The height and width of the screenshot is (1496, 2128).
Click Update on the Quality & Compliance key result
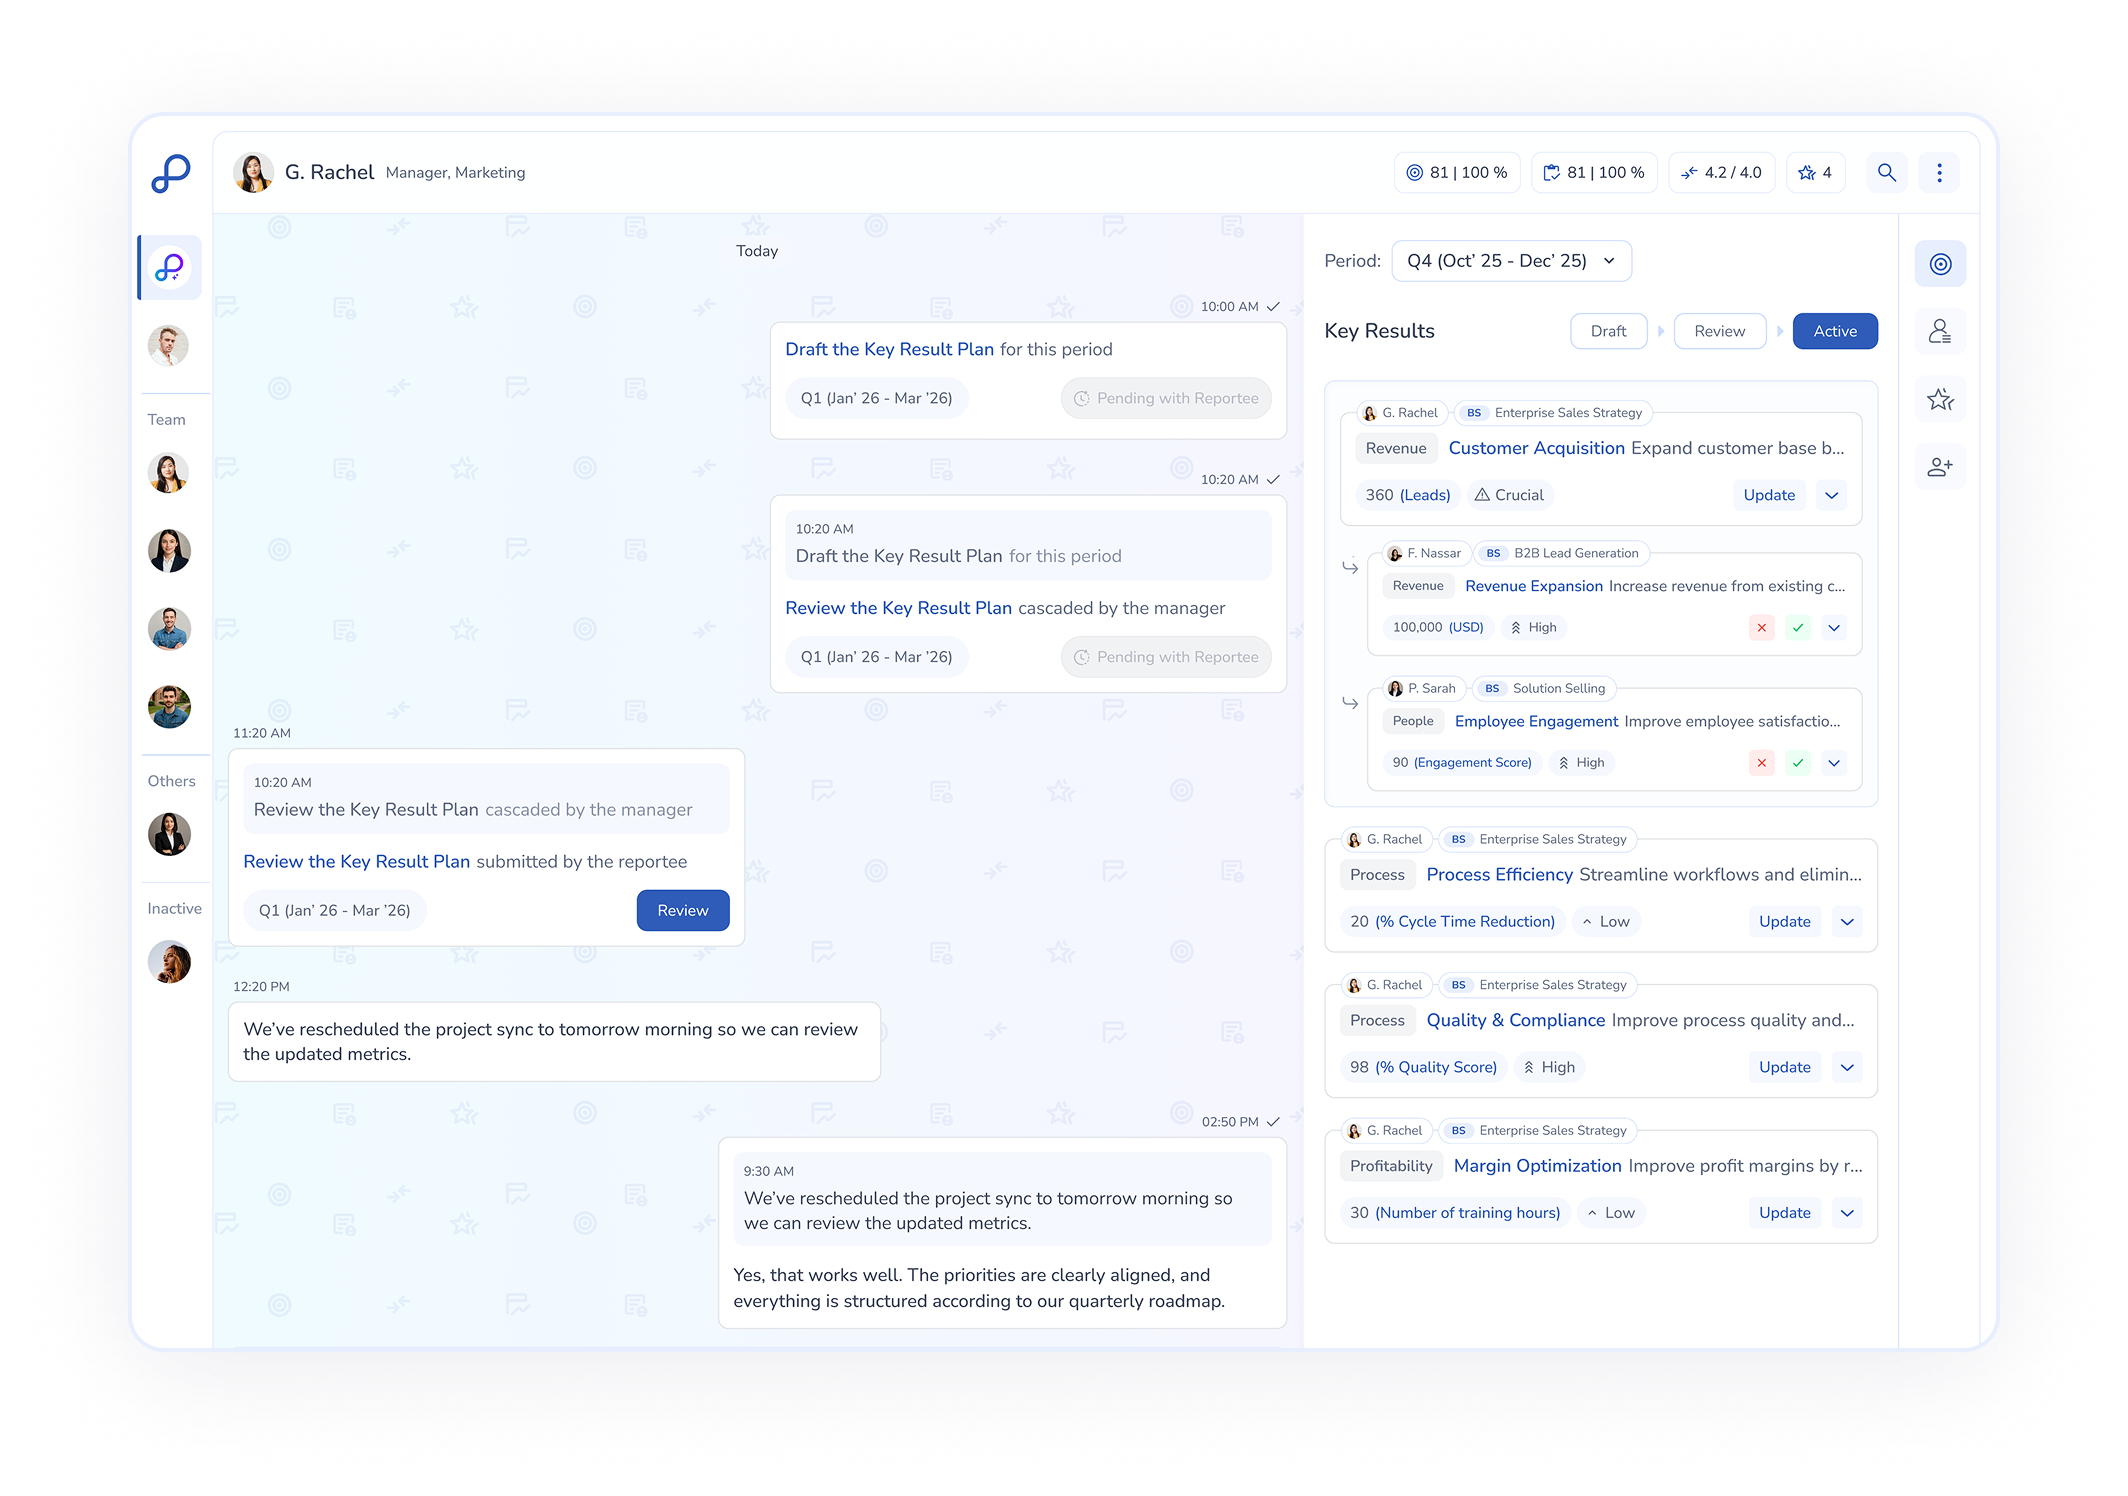[x=1784, y=1067]
